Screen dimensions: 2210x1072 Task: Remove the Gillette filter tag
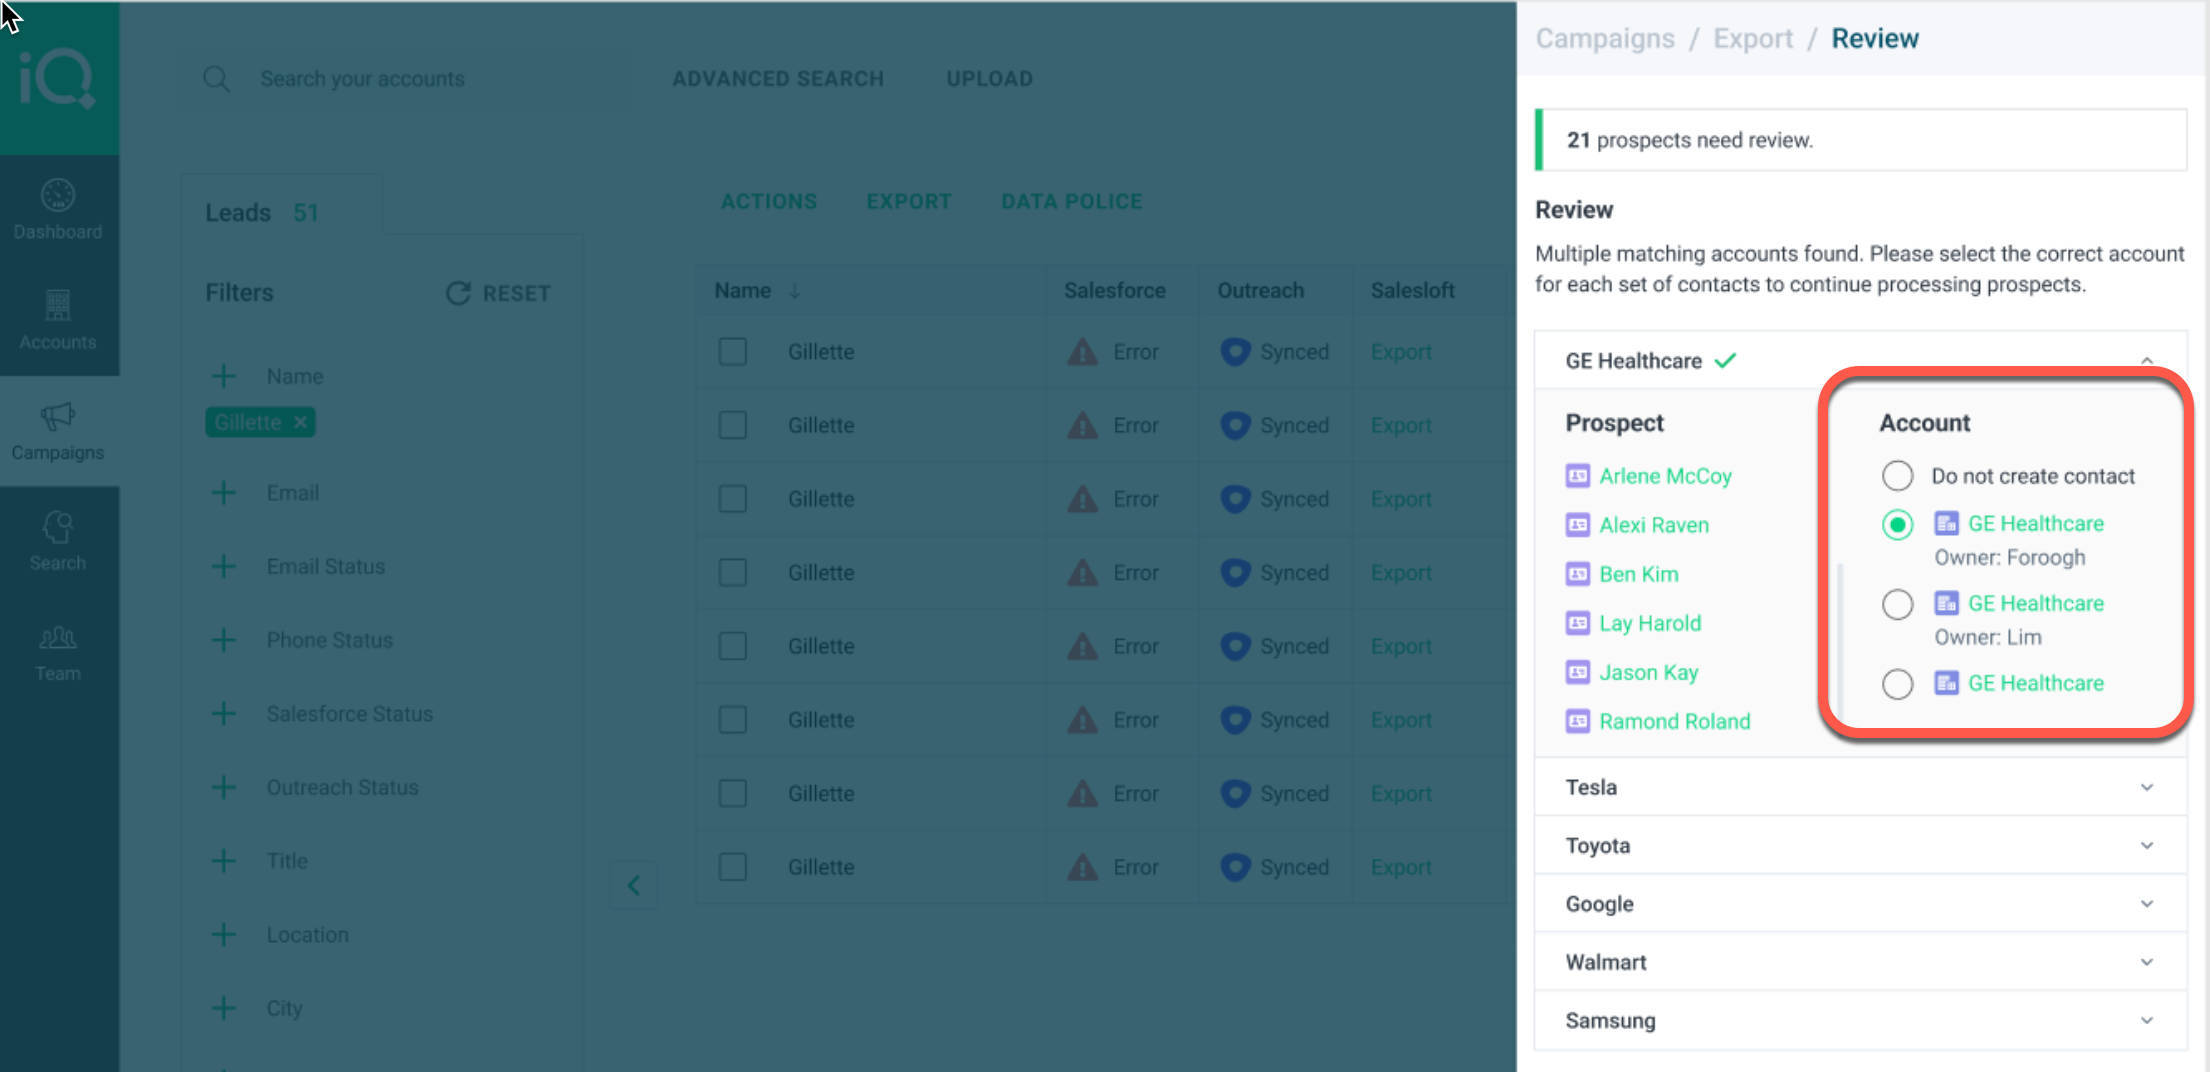[300, 423]
